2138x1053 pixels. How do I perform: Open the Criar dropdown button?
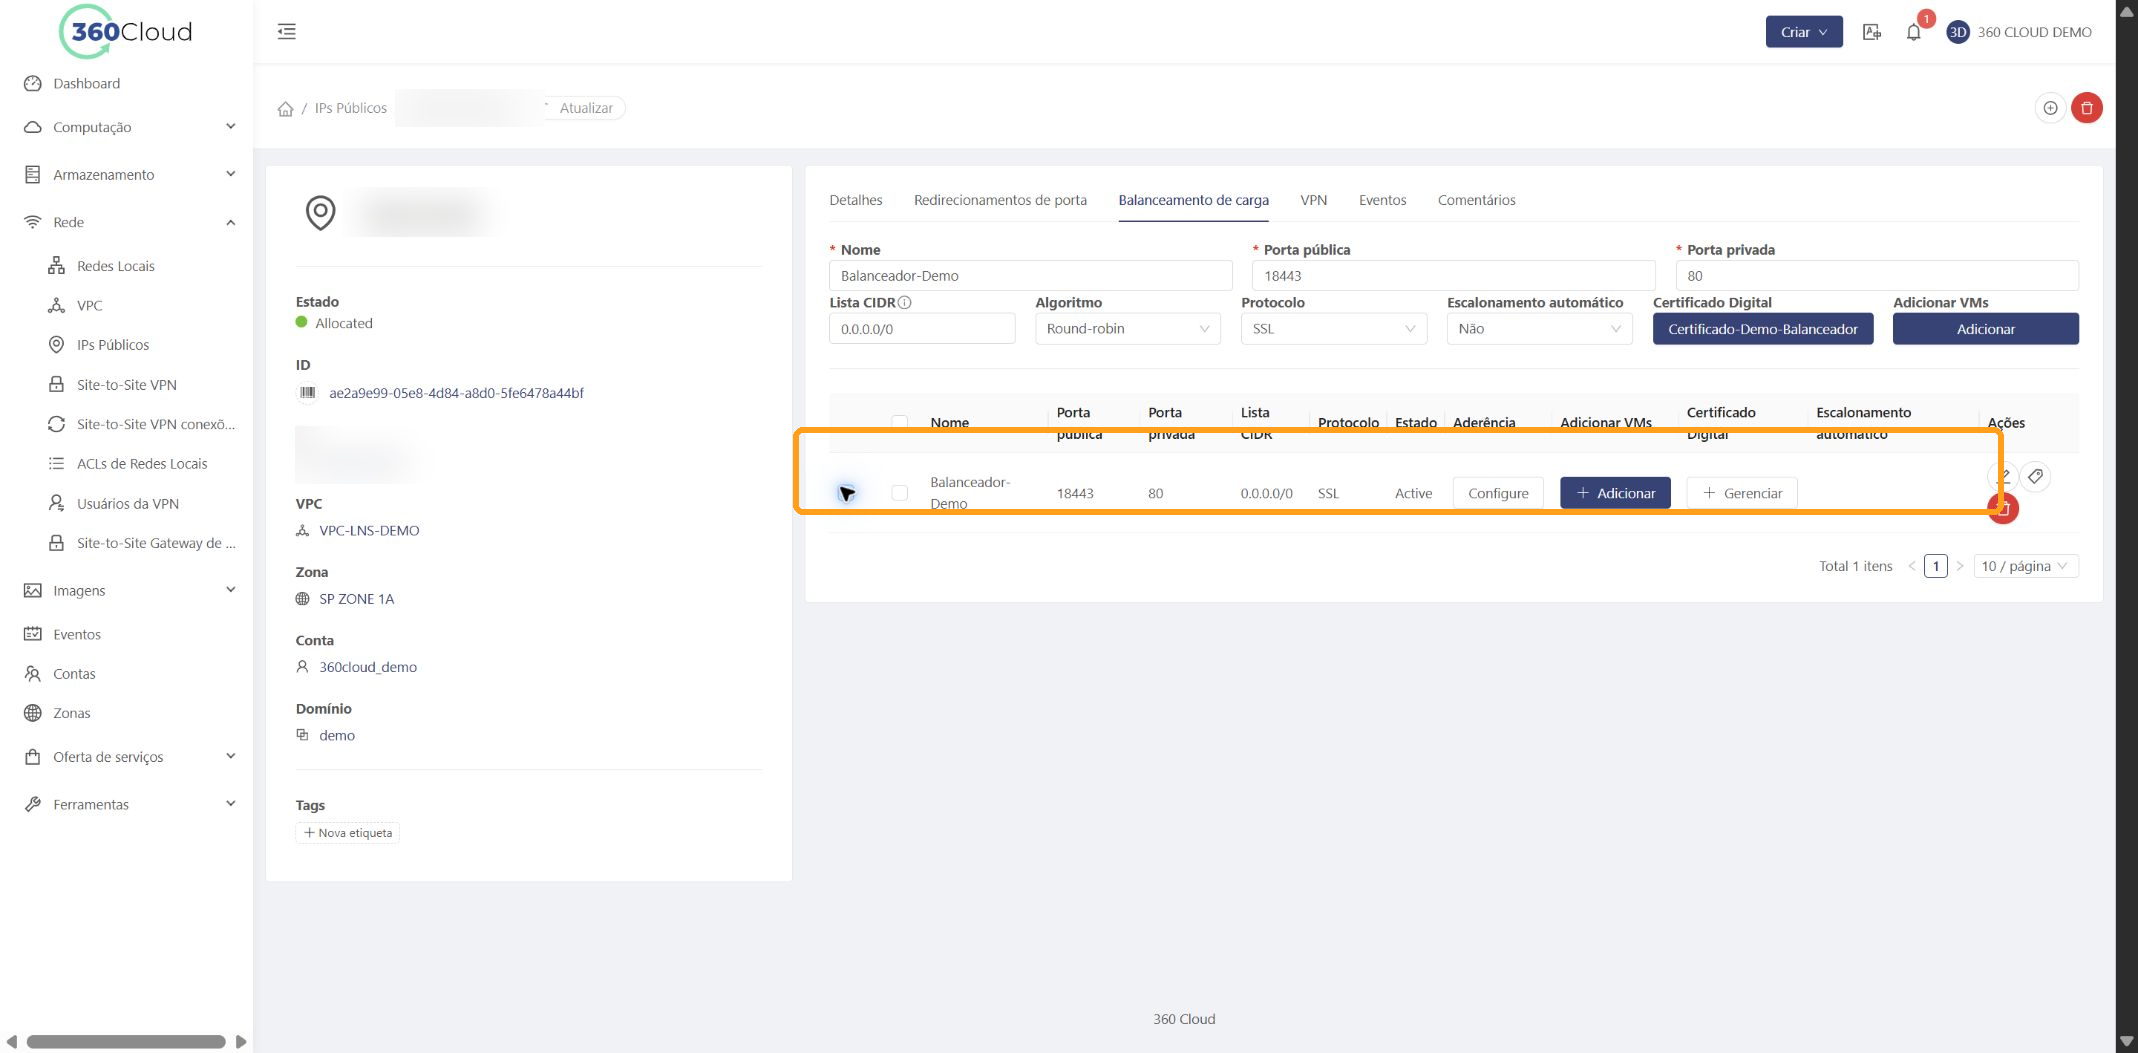1803,32
